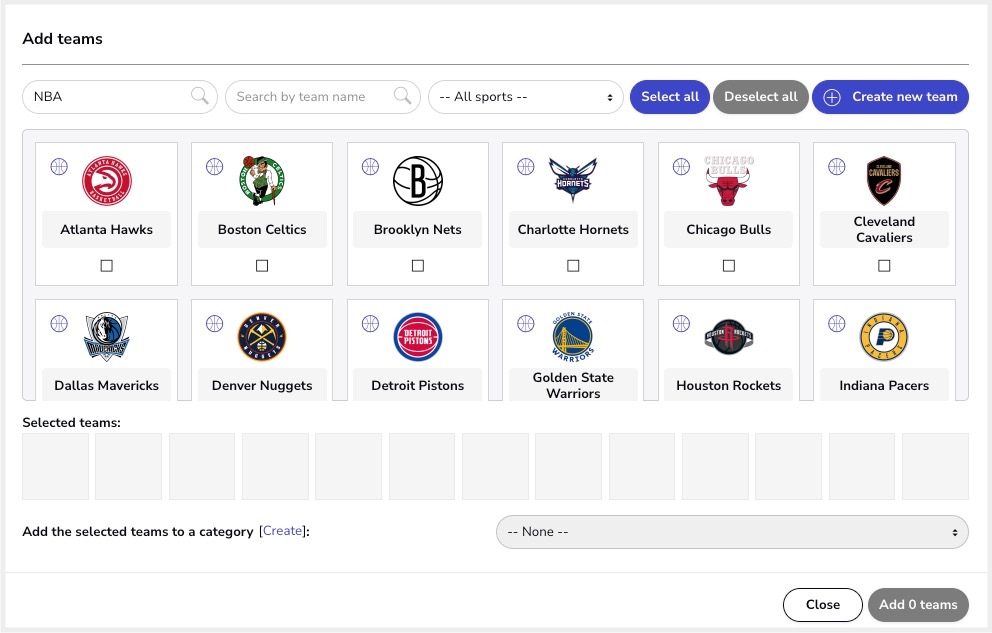This screenshot has height=633, width=992.
Task: Open the category None dropdown
Action: (x=732, y=532)
